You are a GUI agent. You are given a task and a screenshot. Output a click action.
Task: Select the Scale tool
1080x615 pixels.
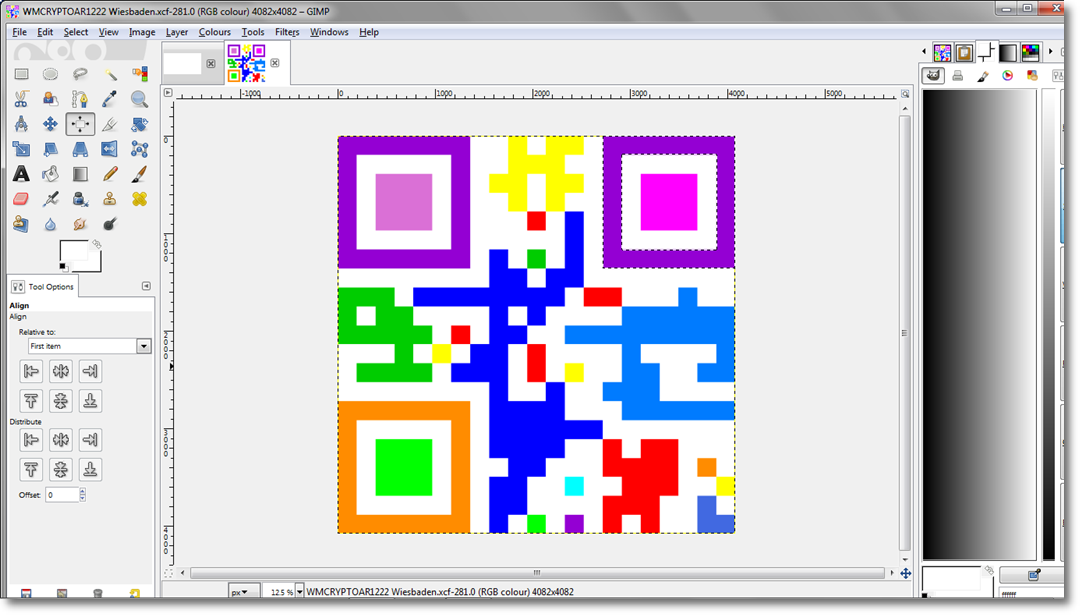tap(21, 149)
